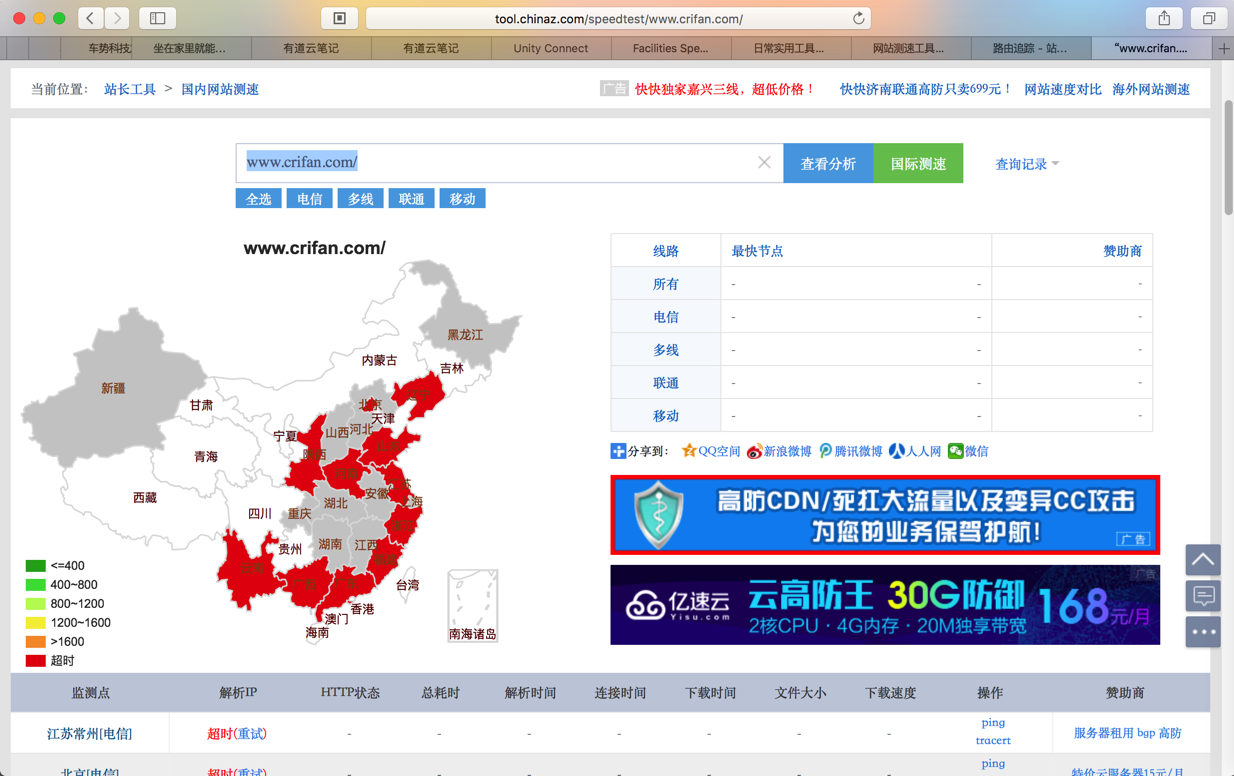Go back using Safari back arrow
This screenshot has width=1234, height=776.
[91, 18]
